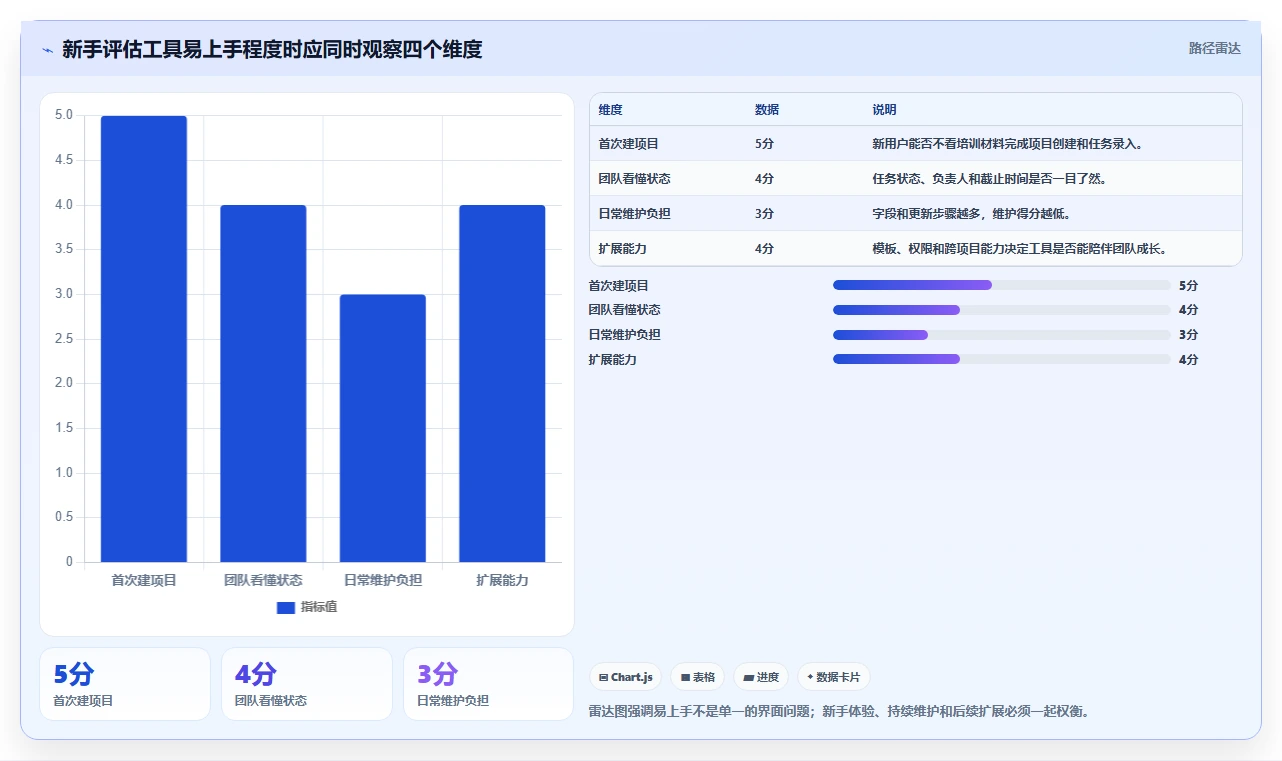
Task: Click the 日常维护负担 progress bar
Action: pos(1001,335)
